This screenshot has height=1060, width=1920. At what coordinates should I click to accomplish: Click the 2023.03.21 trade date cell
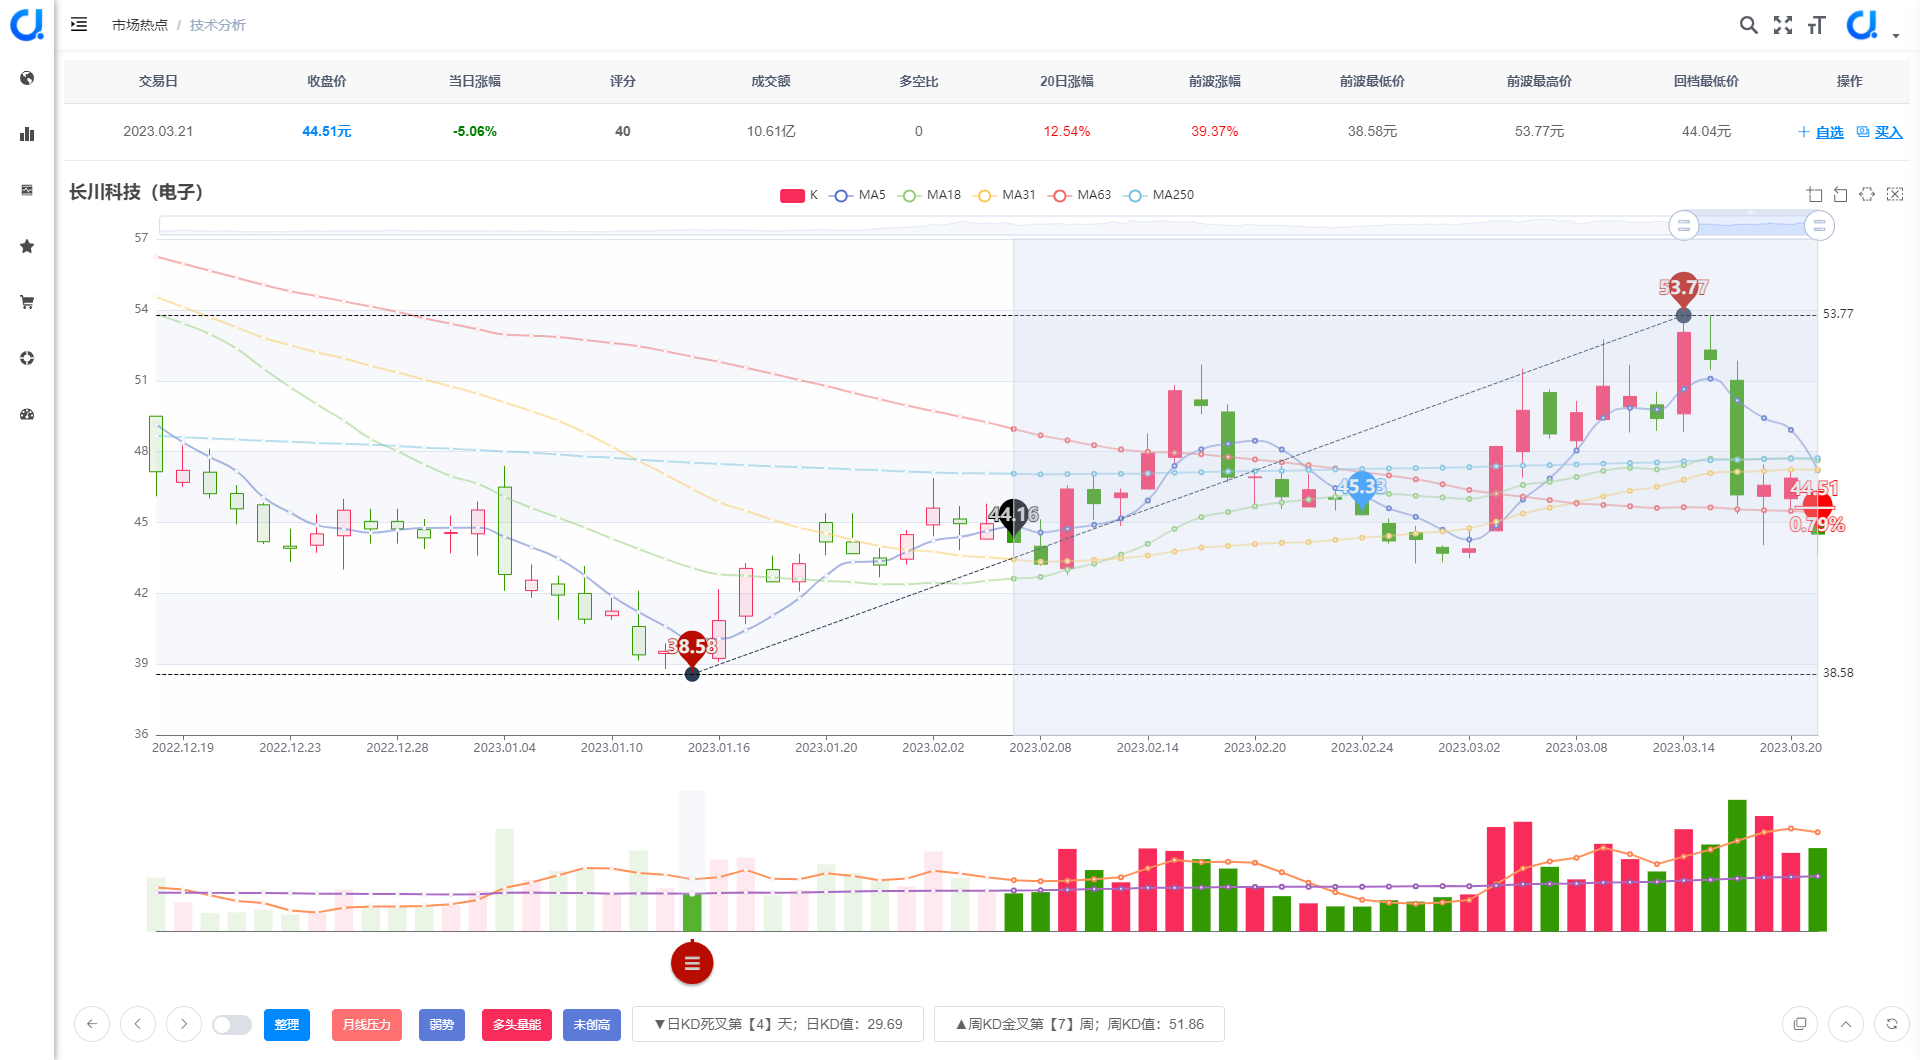[158, 131]
